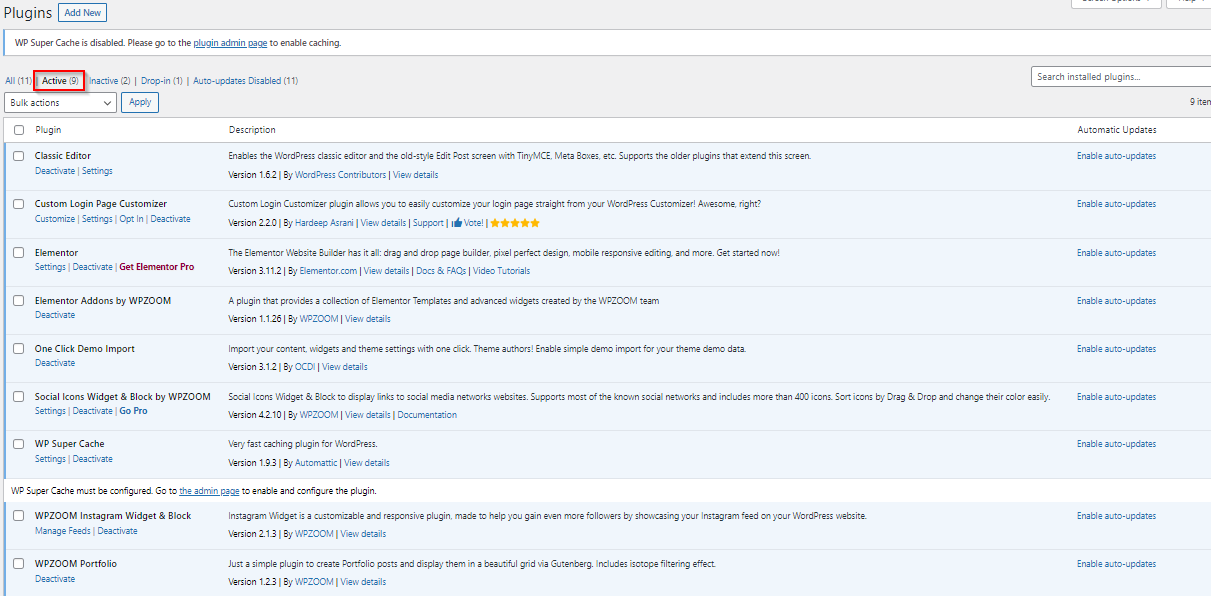Viewport: 1211px width, 596px height.
Task: Check the Custom Login Page Customizer checkbox
Action: tap(19, 204)
